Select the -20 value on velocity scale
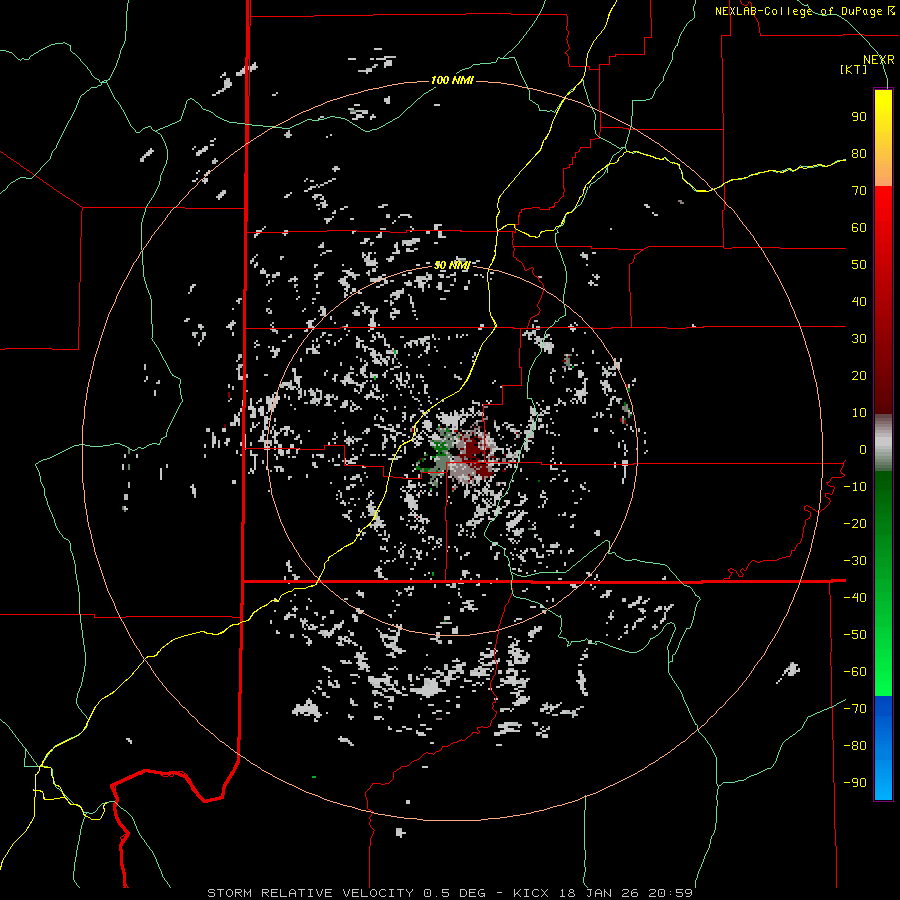The image size is (900, 900). (855, 523)
